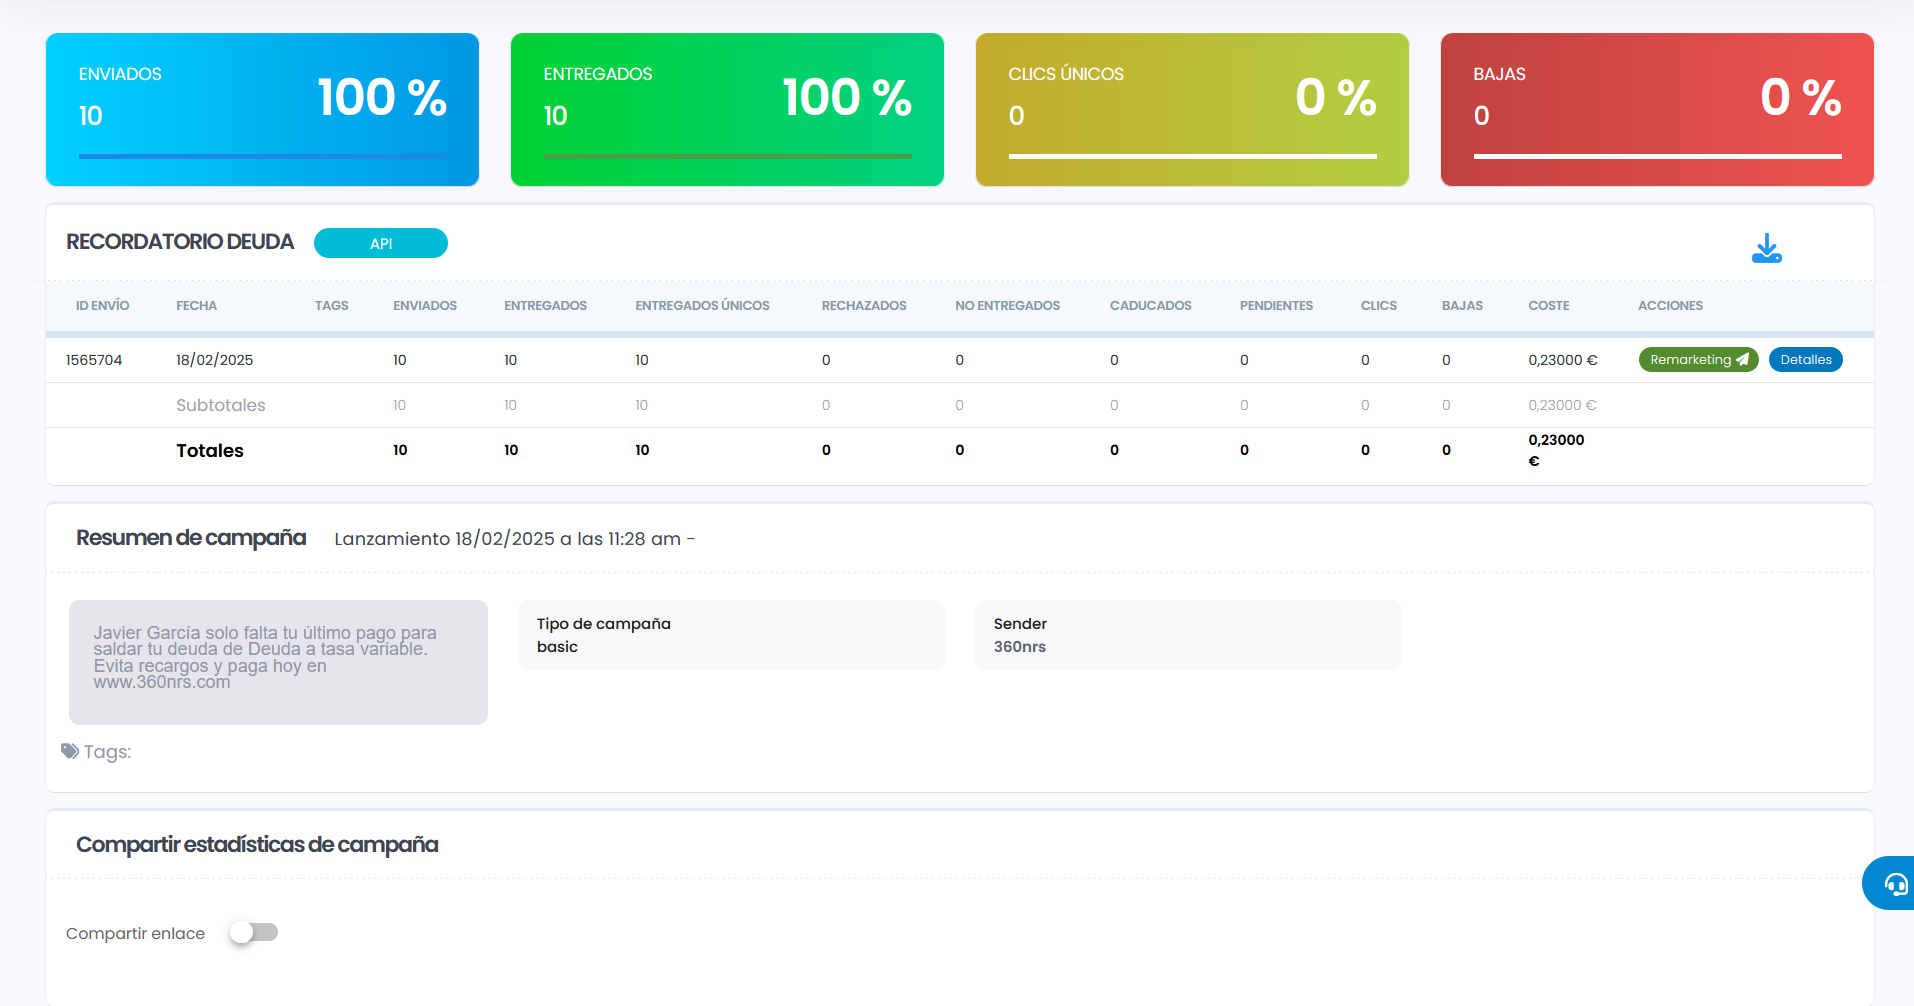
Task: Select the BAJAS red statistics card
Action: (1657, 109)
